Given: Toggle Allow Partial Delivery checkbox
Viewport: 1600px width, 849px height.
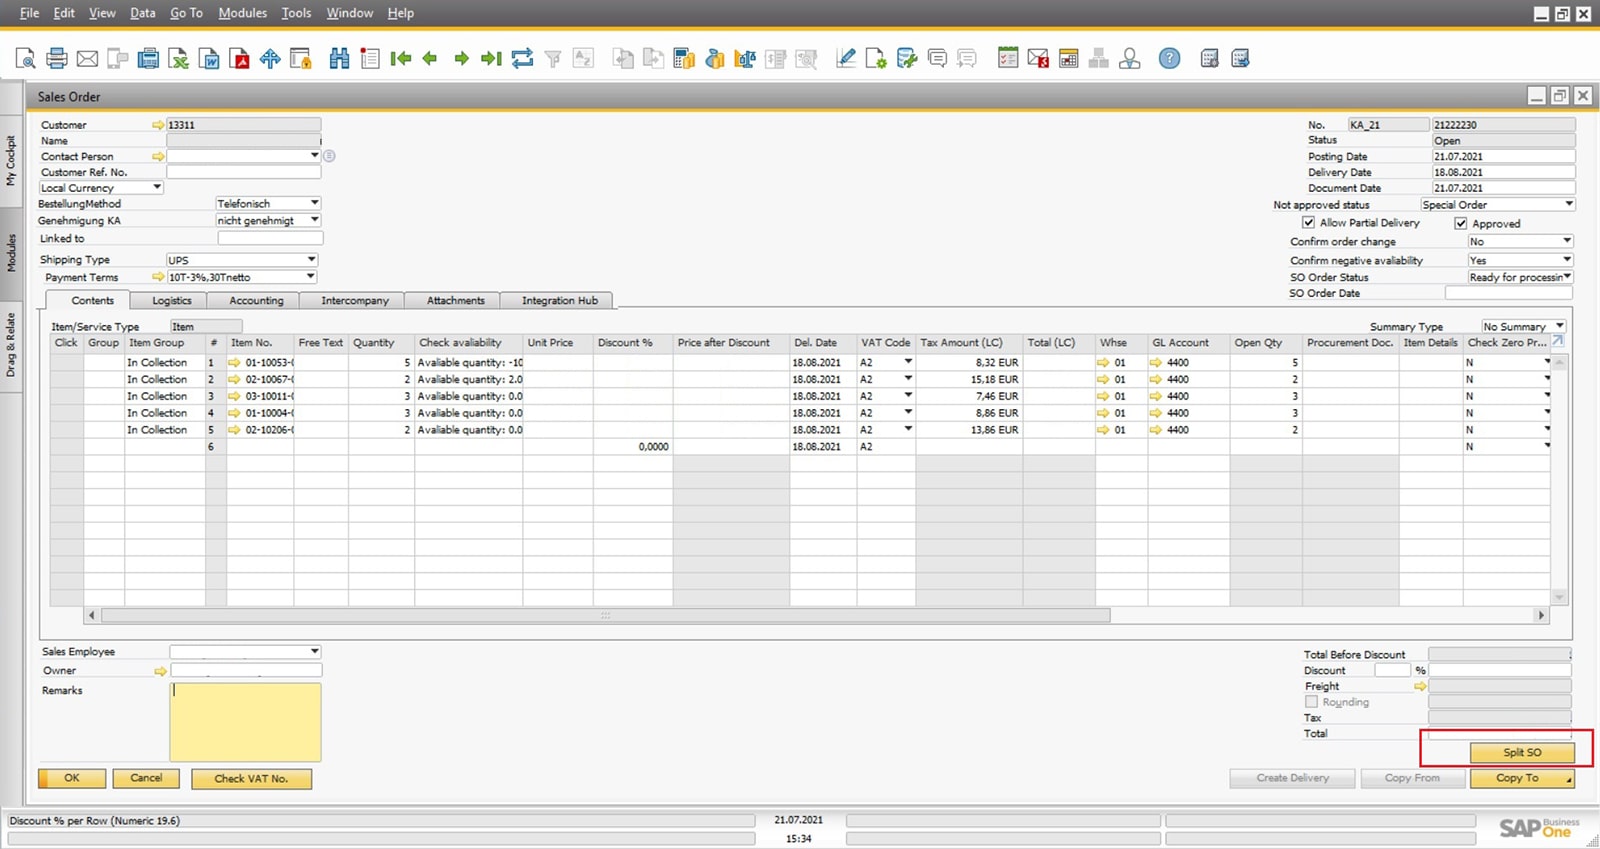Looking at the screenshot, I should point(1308,223).
